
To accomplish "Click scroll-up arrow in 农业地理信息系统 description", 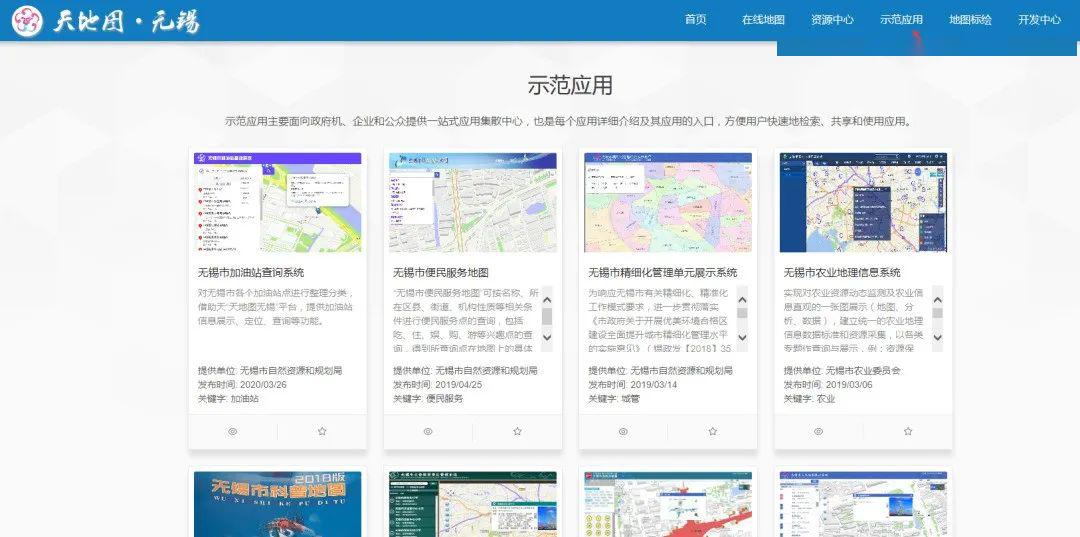I will (x=937, y=299).
